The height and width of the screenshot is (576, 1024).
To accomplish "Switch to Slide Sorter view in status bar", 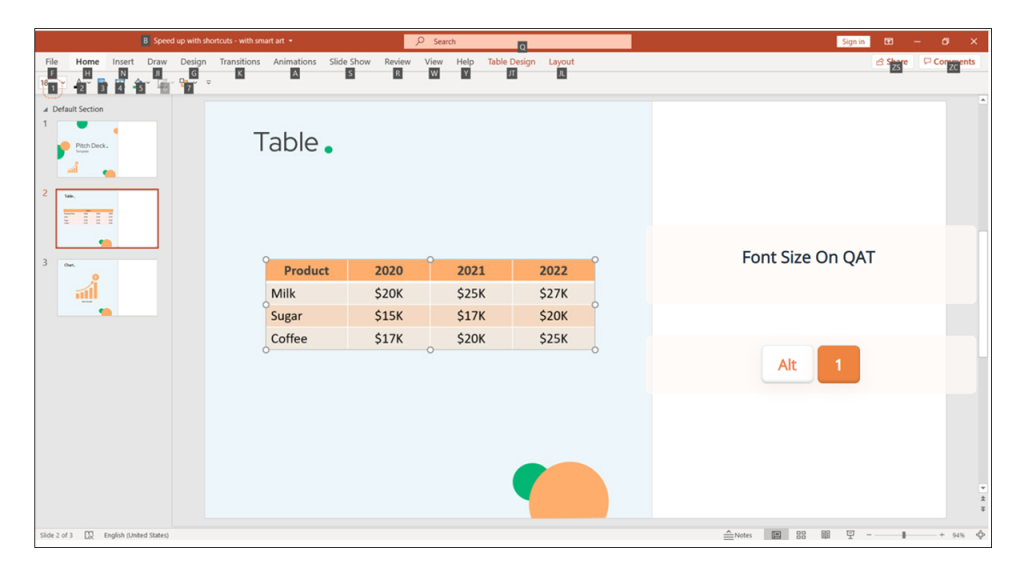I will click(x=801, y=535).
